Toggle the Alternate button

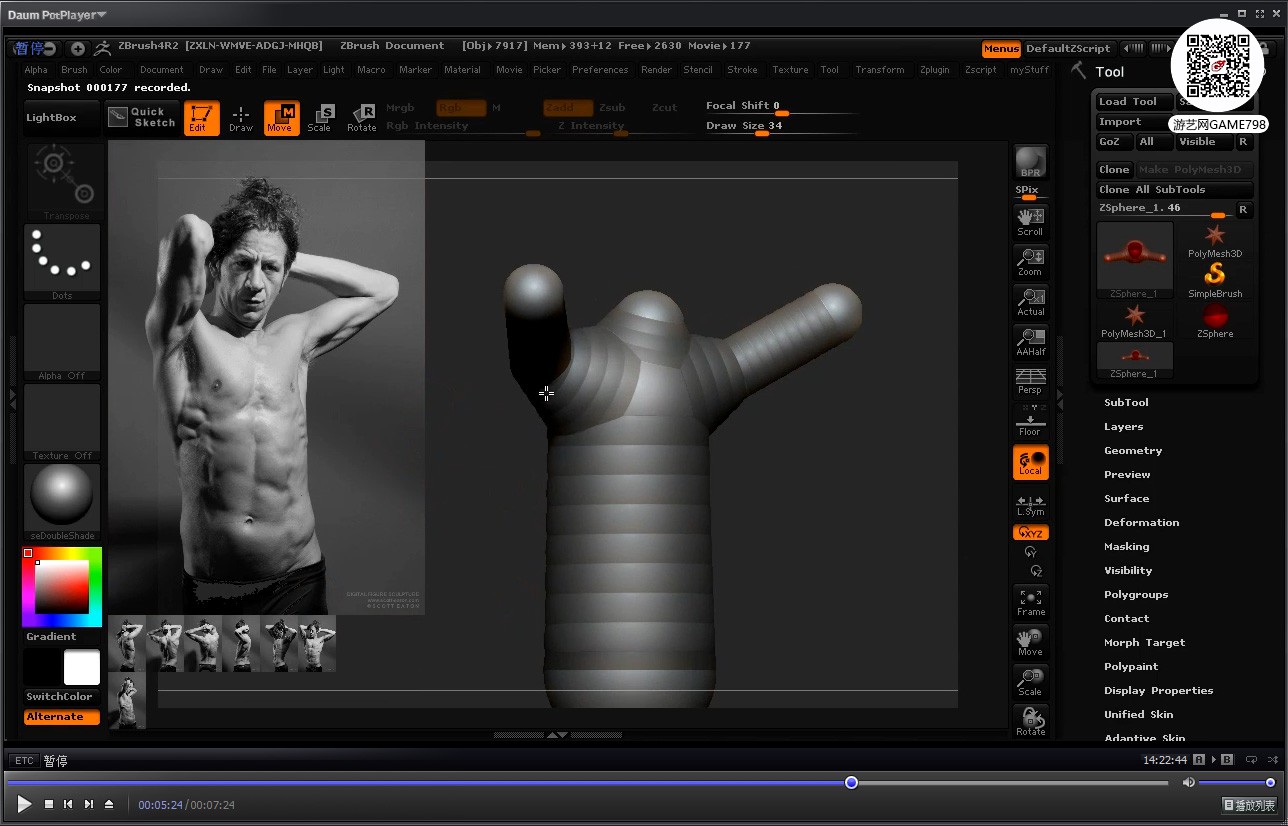[62, 717]
